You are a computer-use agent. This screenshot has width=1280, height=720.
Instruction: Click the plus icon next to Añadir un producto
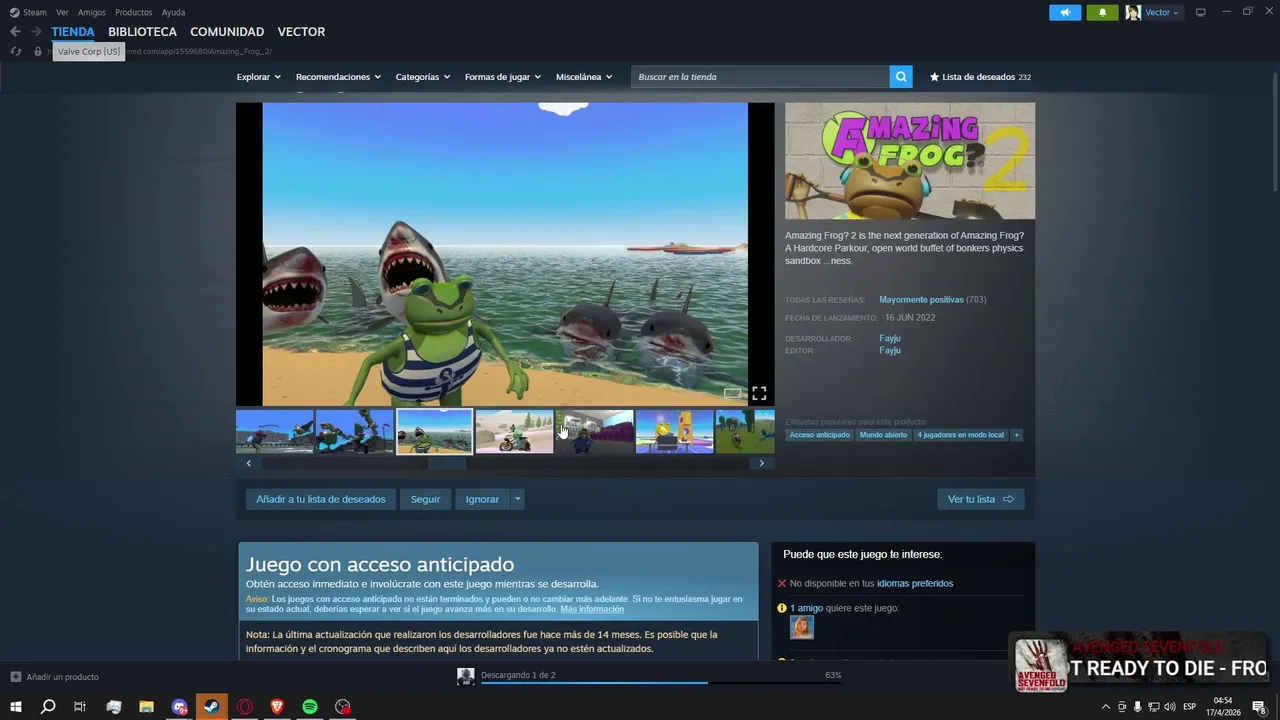coord(15,677)
